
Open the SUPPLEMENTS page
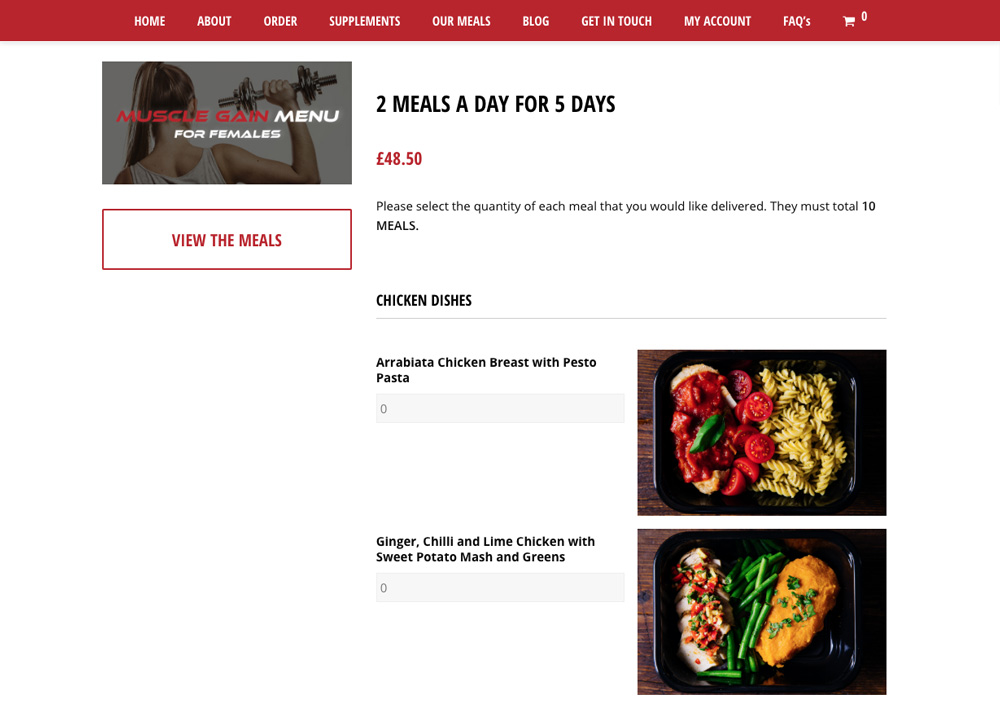pyautogui.click(x=364, y=21)
